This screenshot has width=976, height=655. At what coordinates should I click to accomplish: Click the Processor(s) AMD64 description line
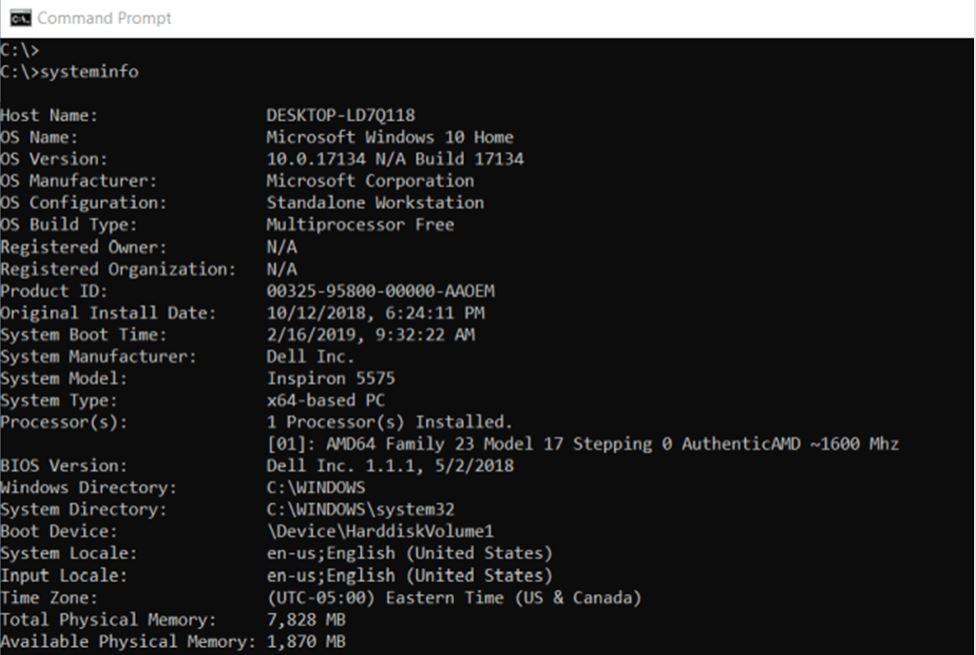click(x=580, y=443)
